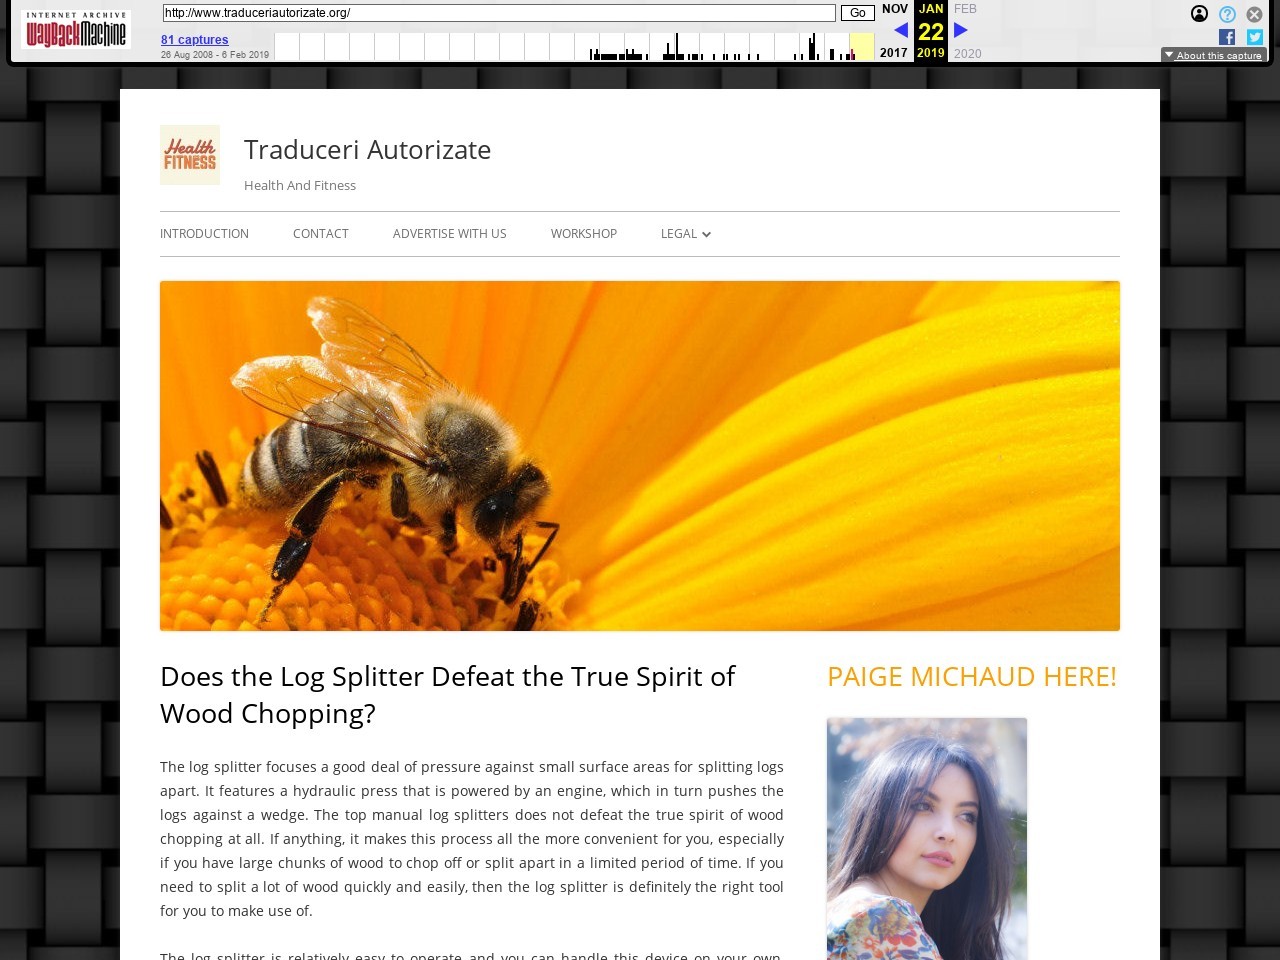Open the Wayback help question icon

pos(1227,14)
